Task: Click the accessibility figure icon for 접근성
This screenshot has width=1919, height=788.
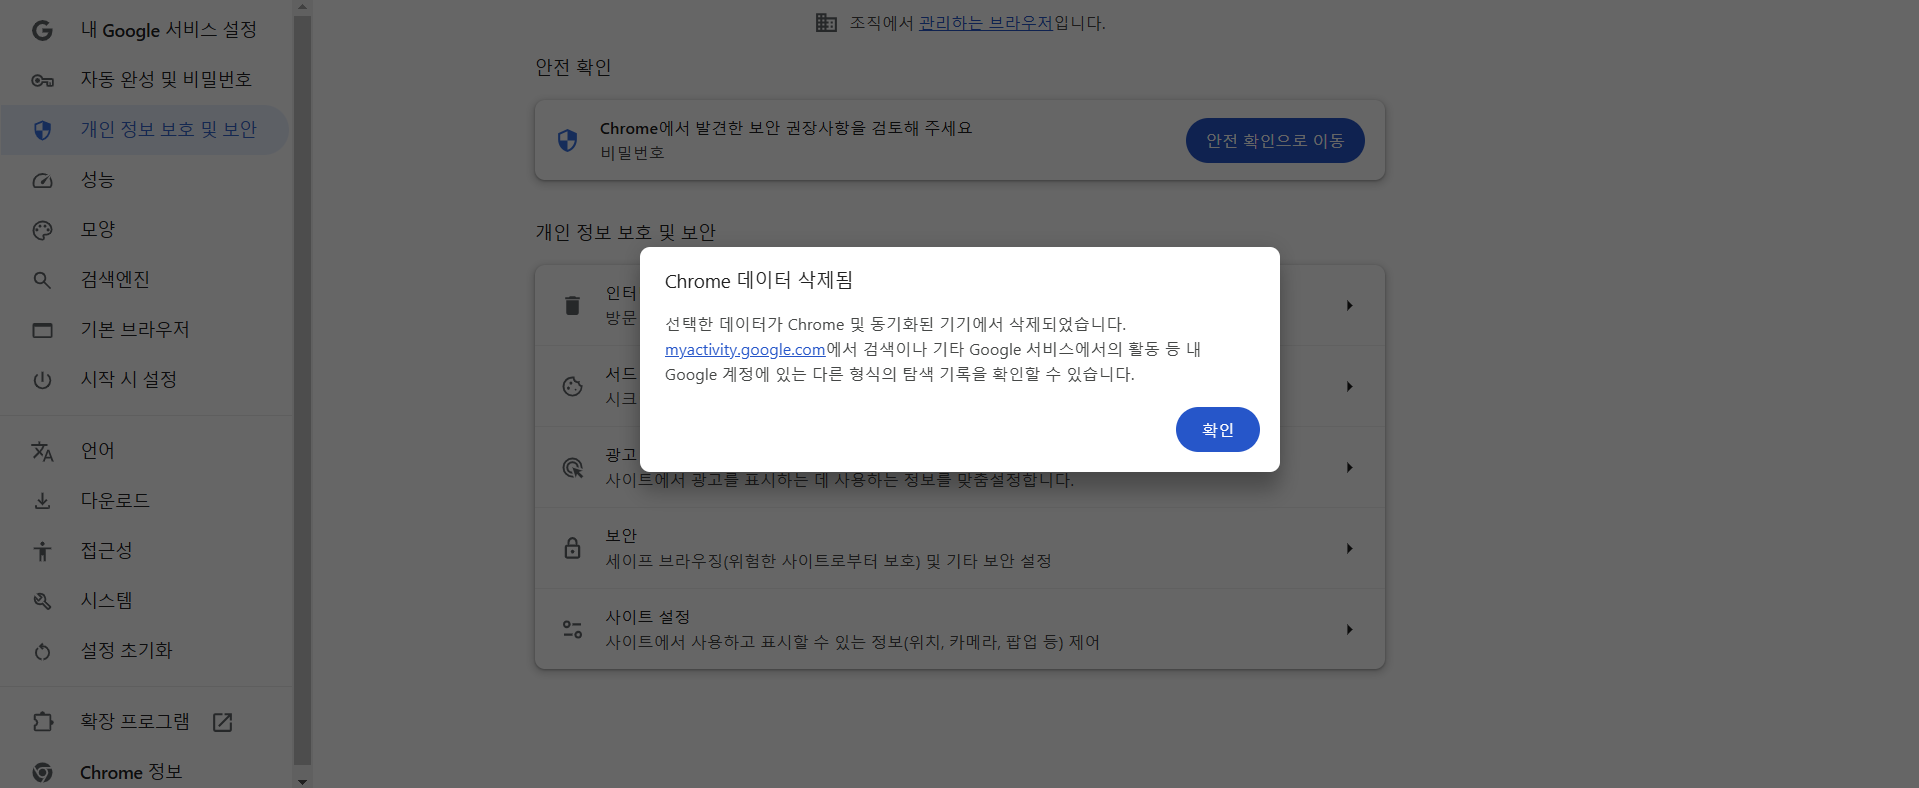Action: (42, 551)
